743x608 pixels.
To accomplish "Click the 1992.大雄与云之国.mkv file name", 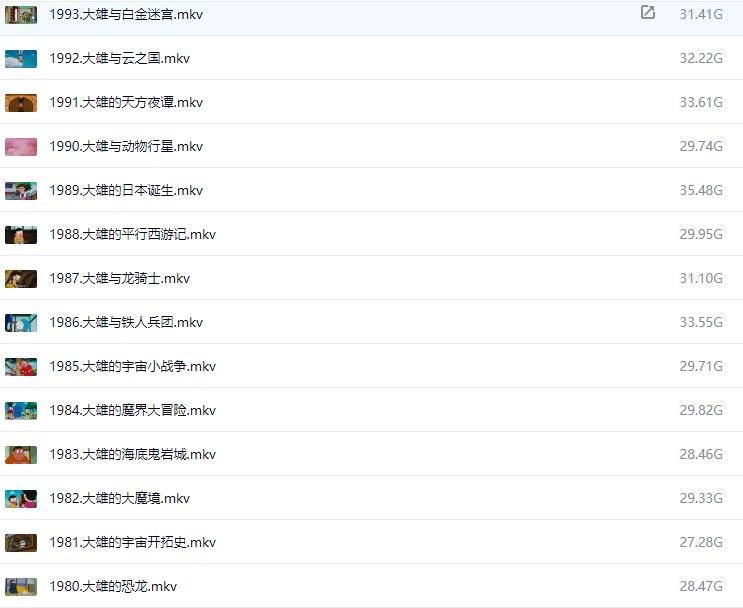I will pos(119,59).
